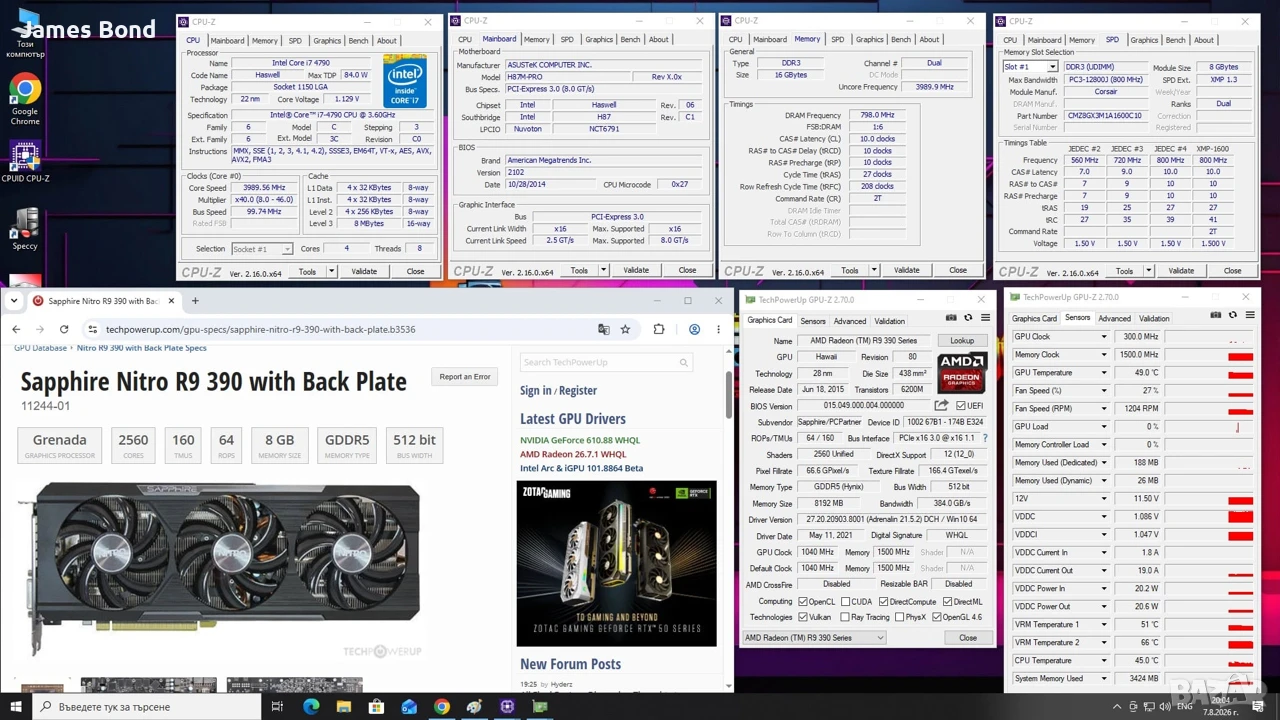Expand the GPU Clock sensor dropdown
This screenshot has width=1280, height=720.
tap(1104, 337)
